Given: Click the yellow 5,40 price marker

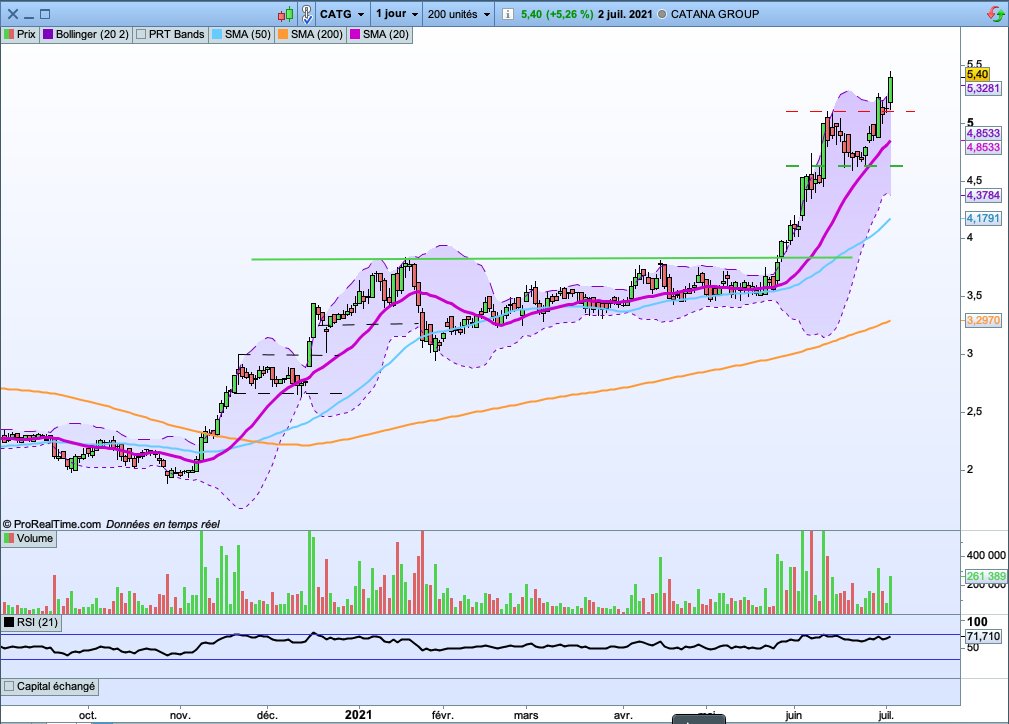Looking at the screenshot, I should (976, 72).
